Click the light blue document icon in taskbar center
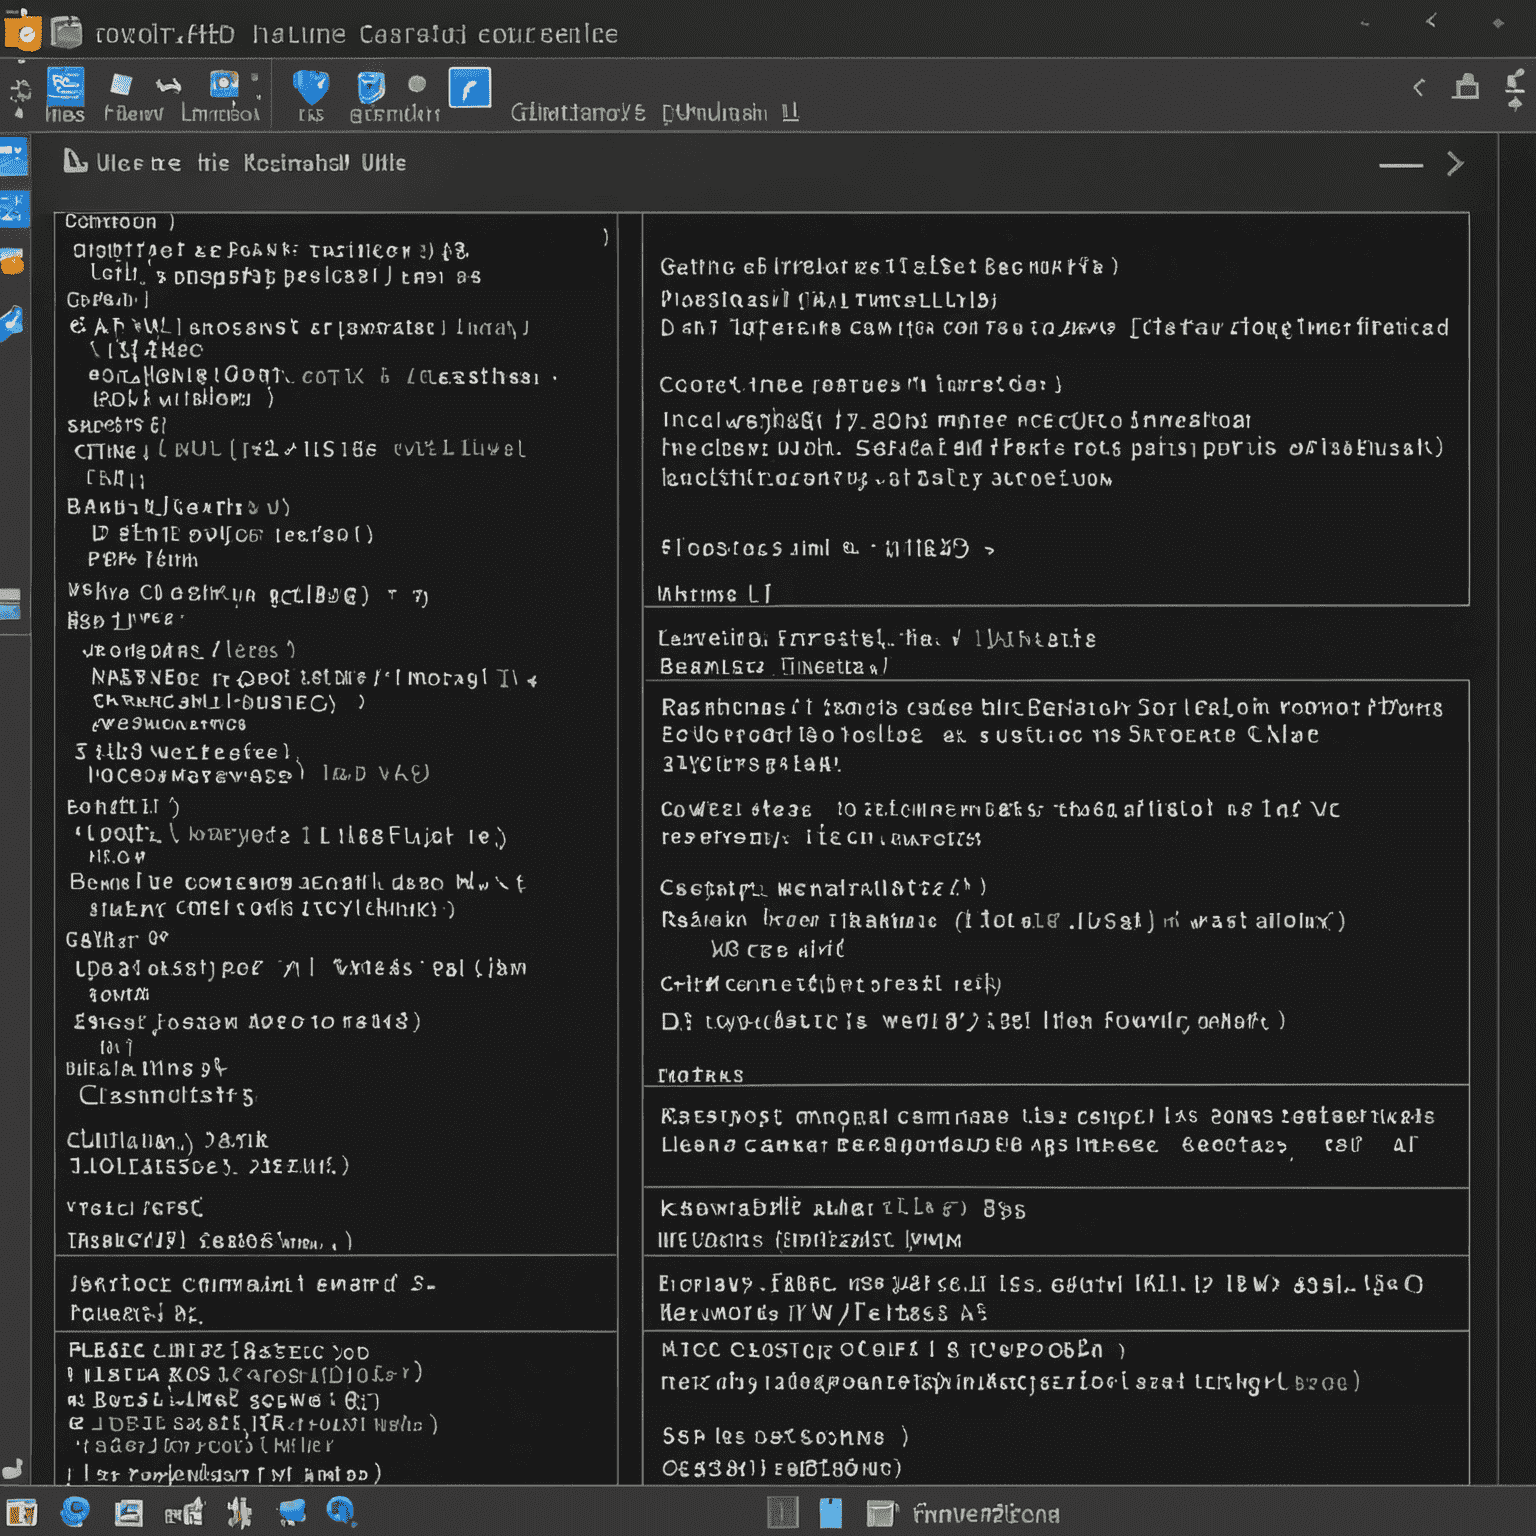The height and width of the screenshot is (1536, 1536). (x=831, y=1513)
